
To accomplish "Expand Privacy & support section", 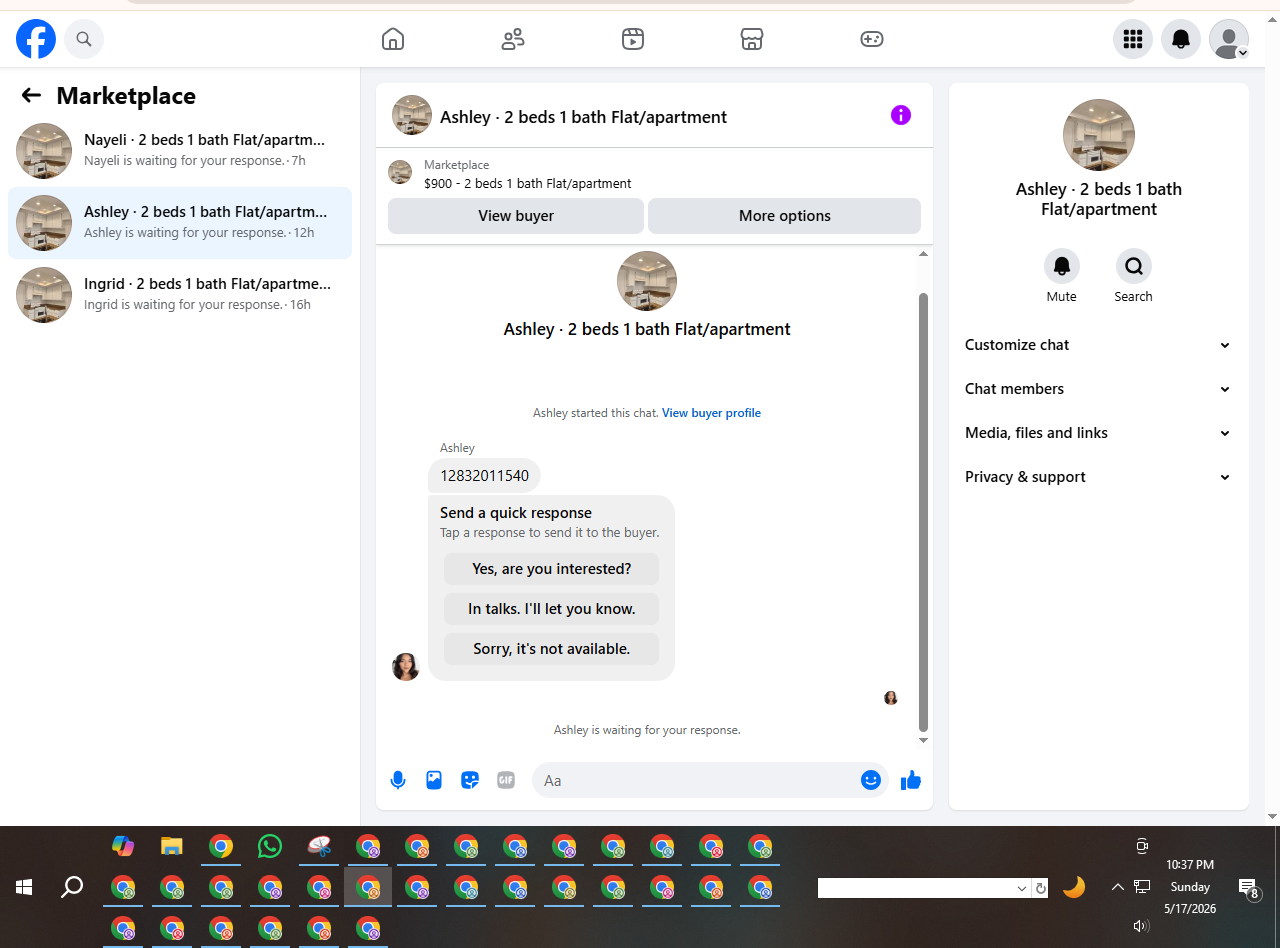I will click(x=1098, y=477).
